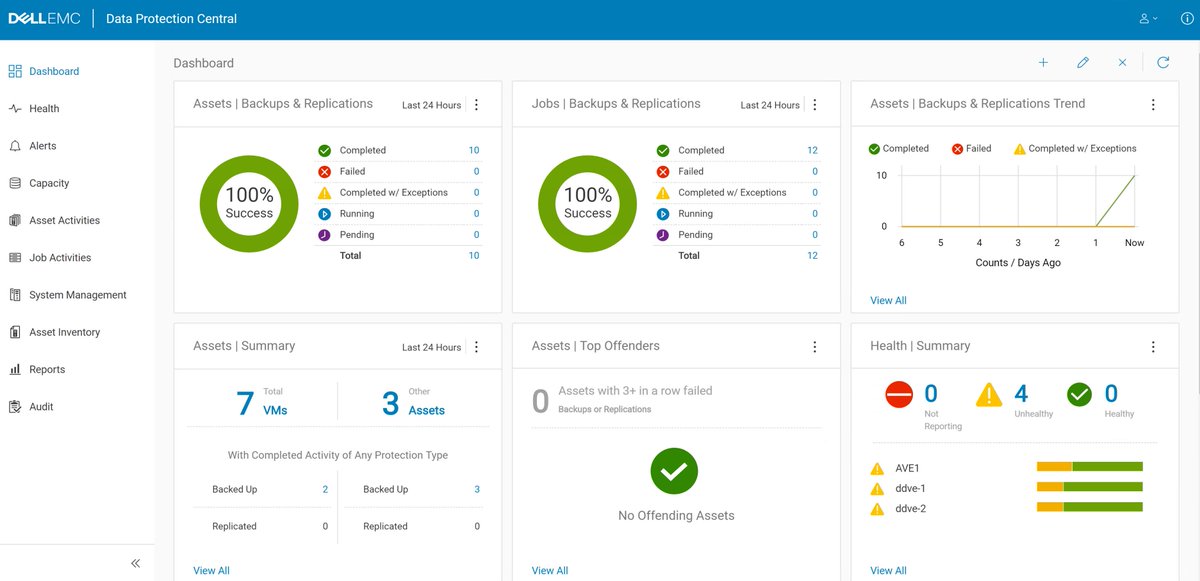The height and width of the screenshot is (581, 1200).
Task: Open the Audit section in the sidebar
Action: [39, 406]
